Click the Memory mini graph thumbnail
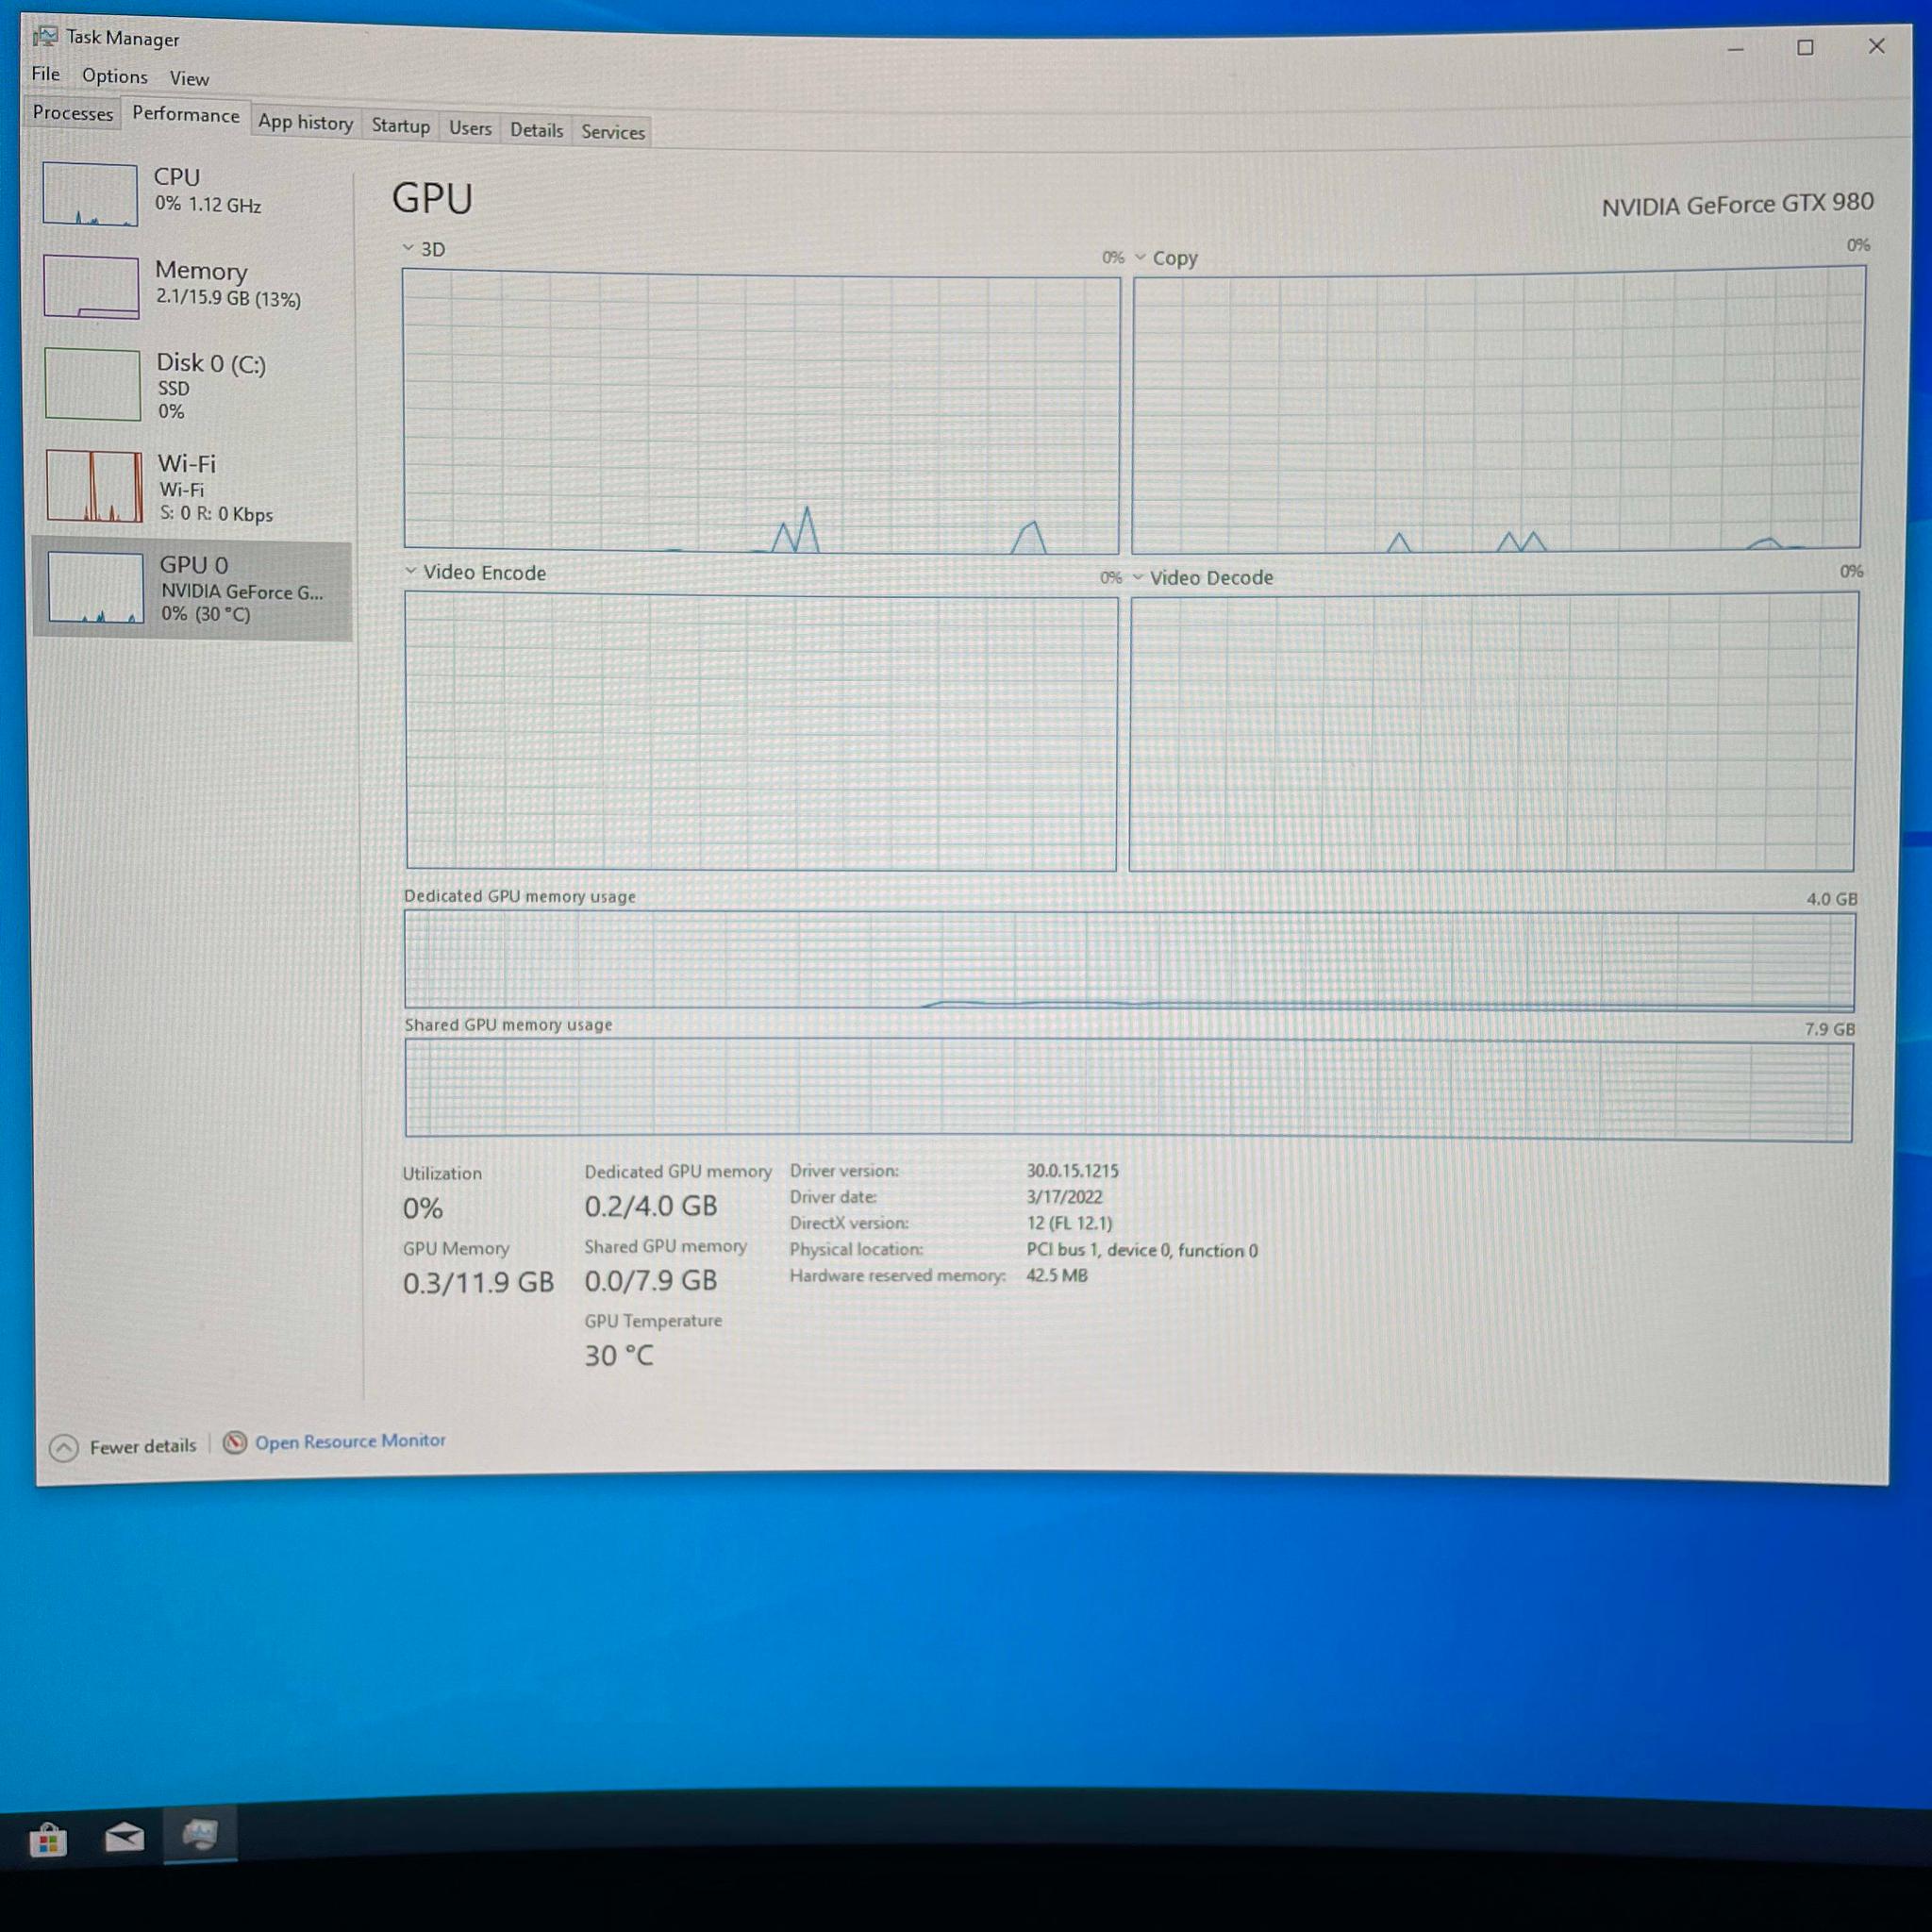Image resolution: width=1932 pixels, height=1932 pixels. [x=91, y=287]
